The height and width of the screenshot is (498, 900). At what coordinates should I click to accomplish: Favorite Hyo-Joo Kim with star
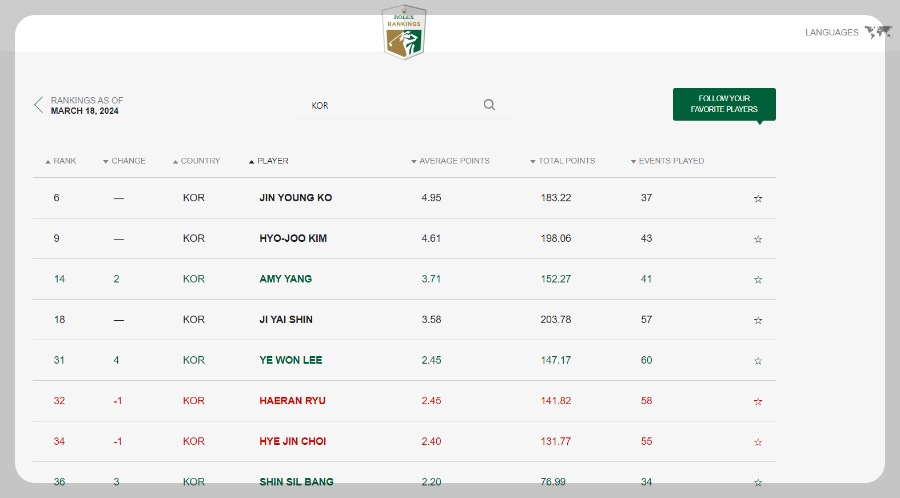[x=758, y=239]
